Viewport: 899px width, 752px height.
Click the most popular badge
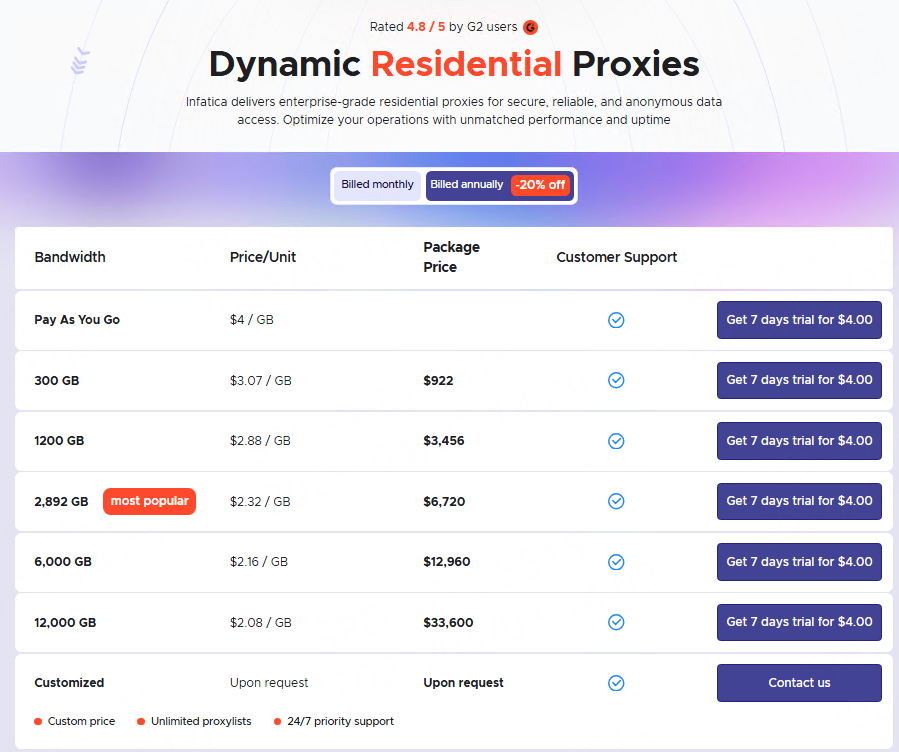tap(149, 501)
